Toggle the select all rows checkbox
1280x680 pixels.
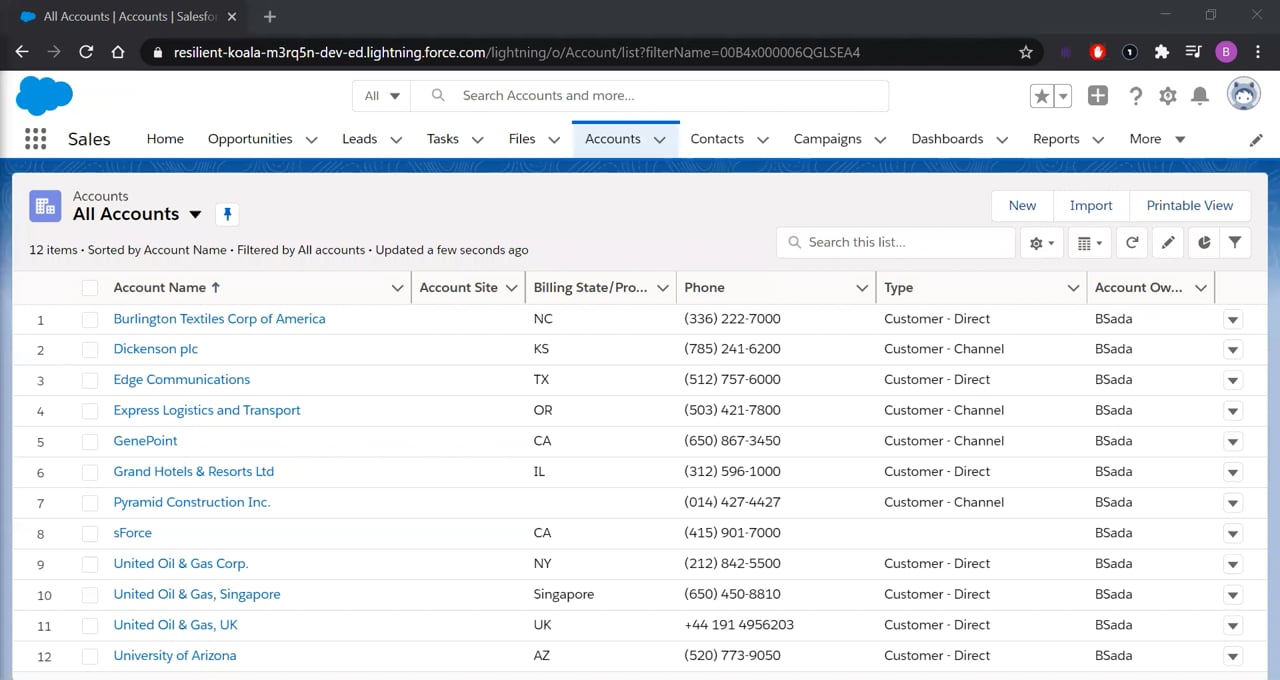(x=90, y=288)
